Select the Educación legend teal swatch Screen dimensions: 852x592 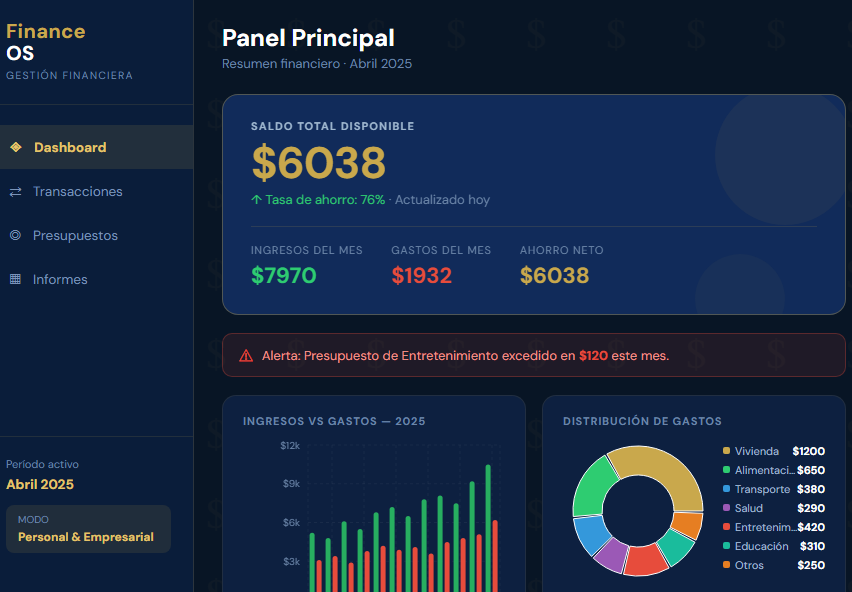coord(726,546)
